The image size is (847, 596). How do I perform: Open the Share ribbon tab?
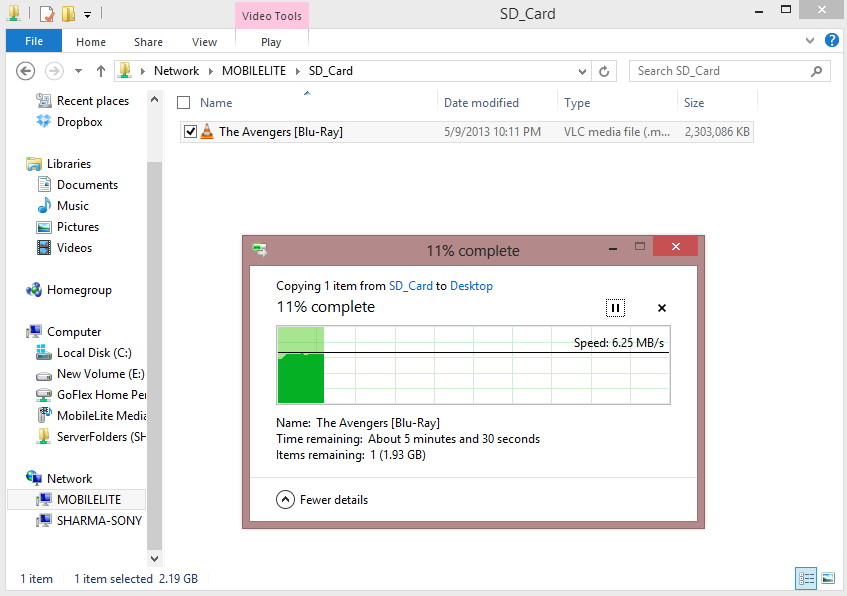[148, 42]
